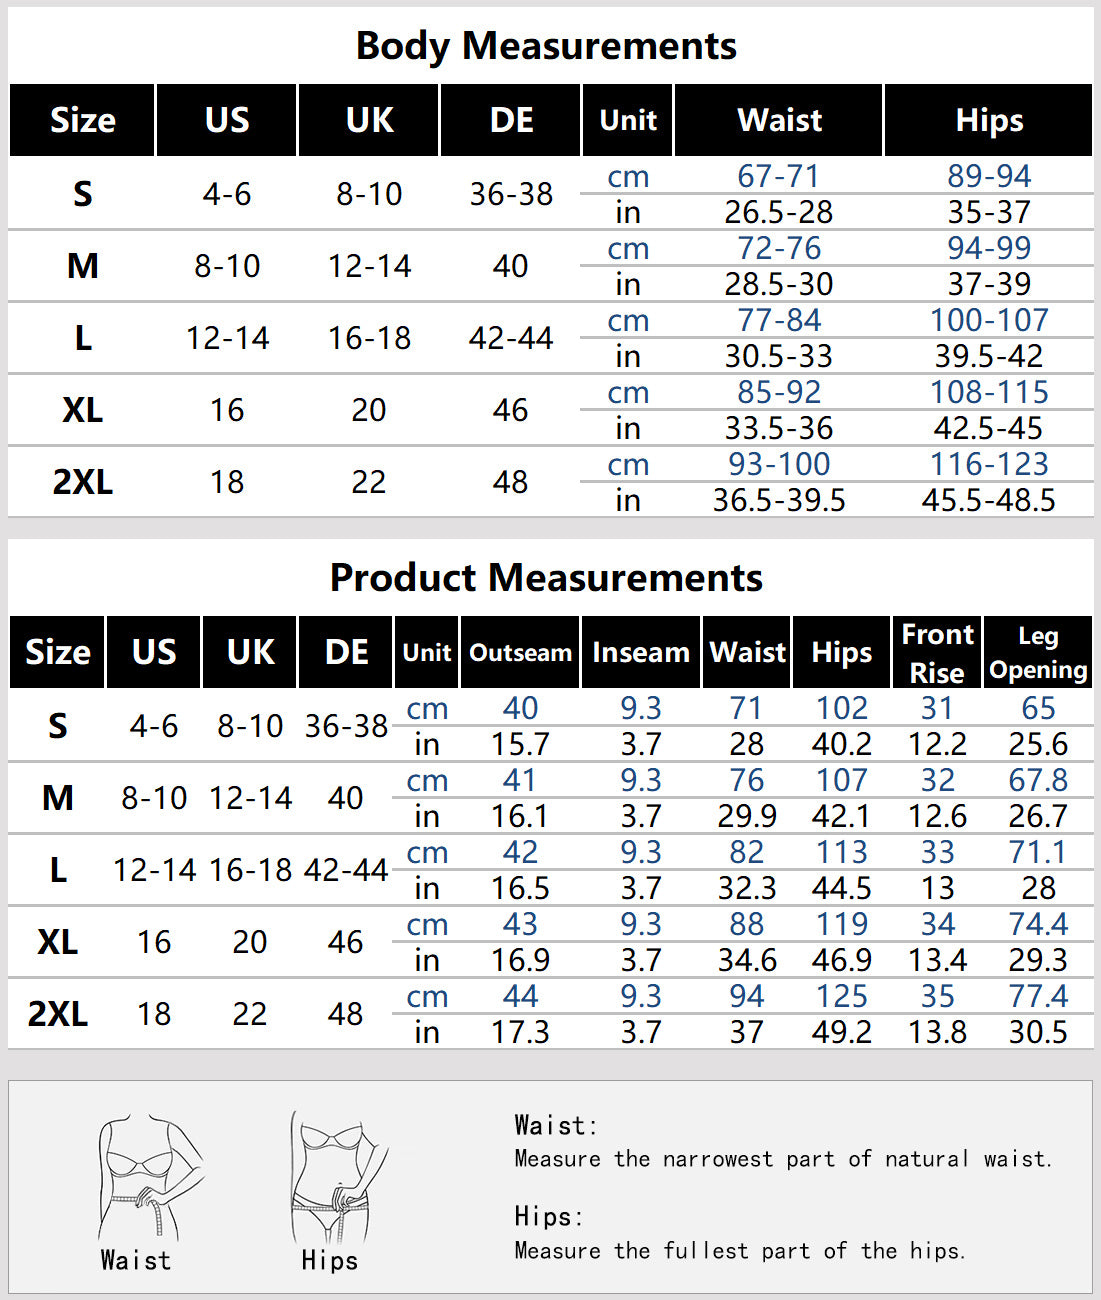Click the Front Rise column header
Image resolution: width=1101 pixels, height=1300 pixels.
937,653
